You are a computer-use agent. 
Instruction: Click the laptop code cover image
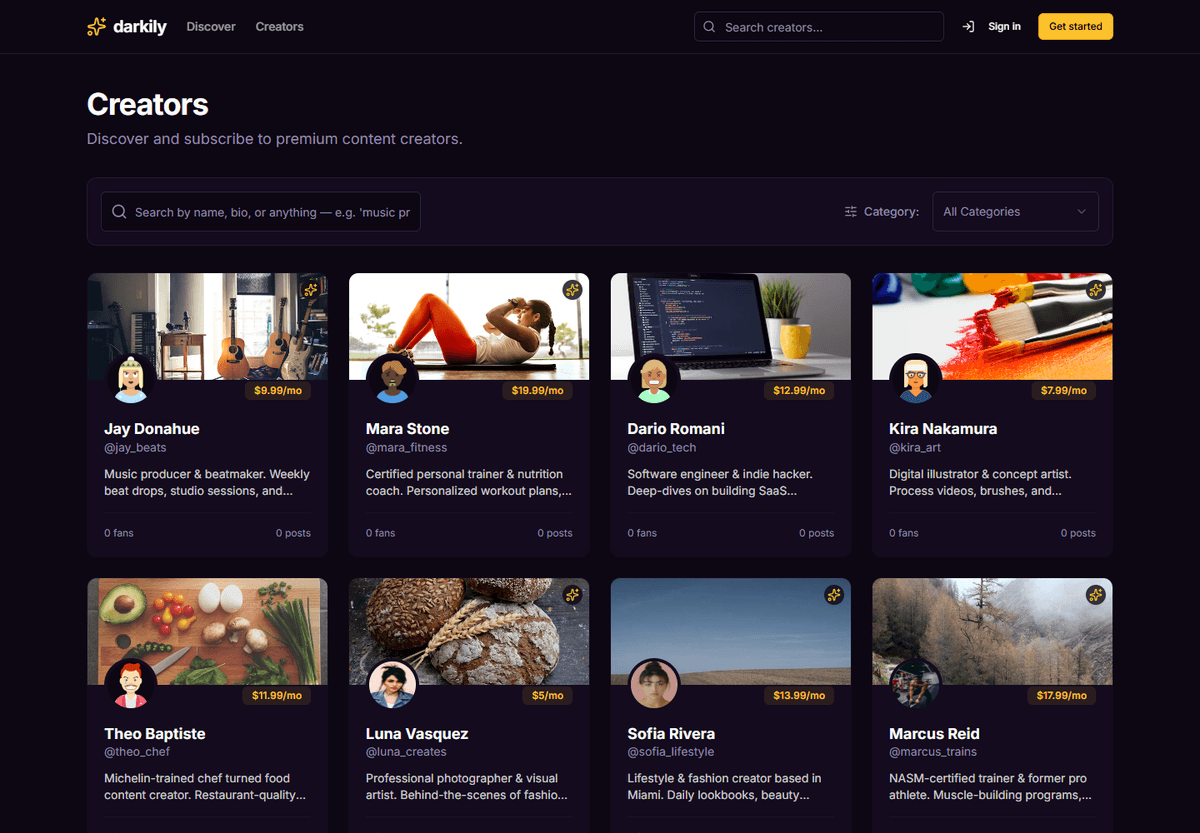(731, 326)
